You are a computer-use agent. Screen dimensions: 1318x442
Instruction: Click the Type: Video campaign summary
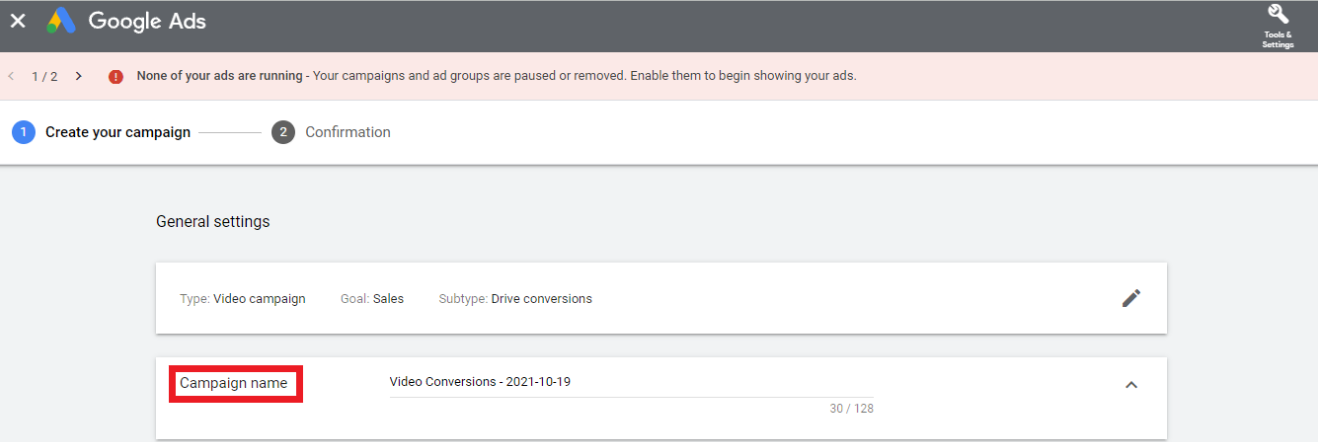242,298
